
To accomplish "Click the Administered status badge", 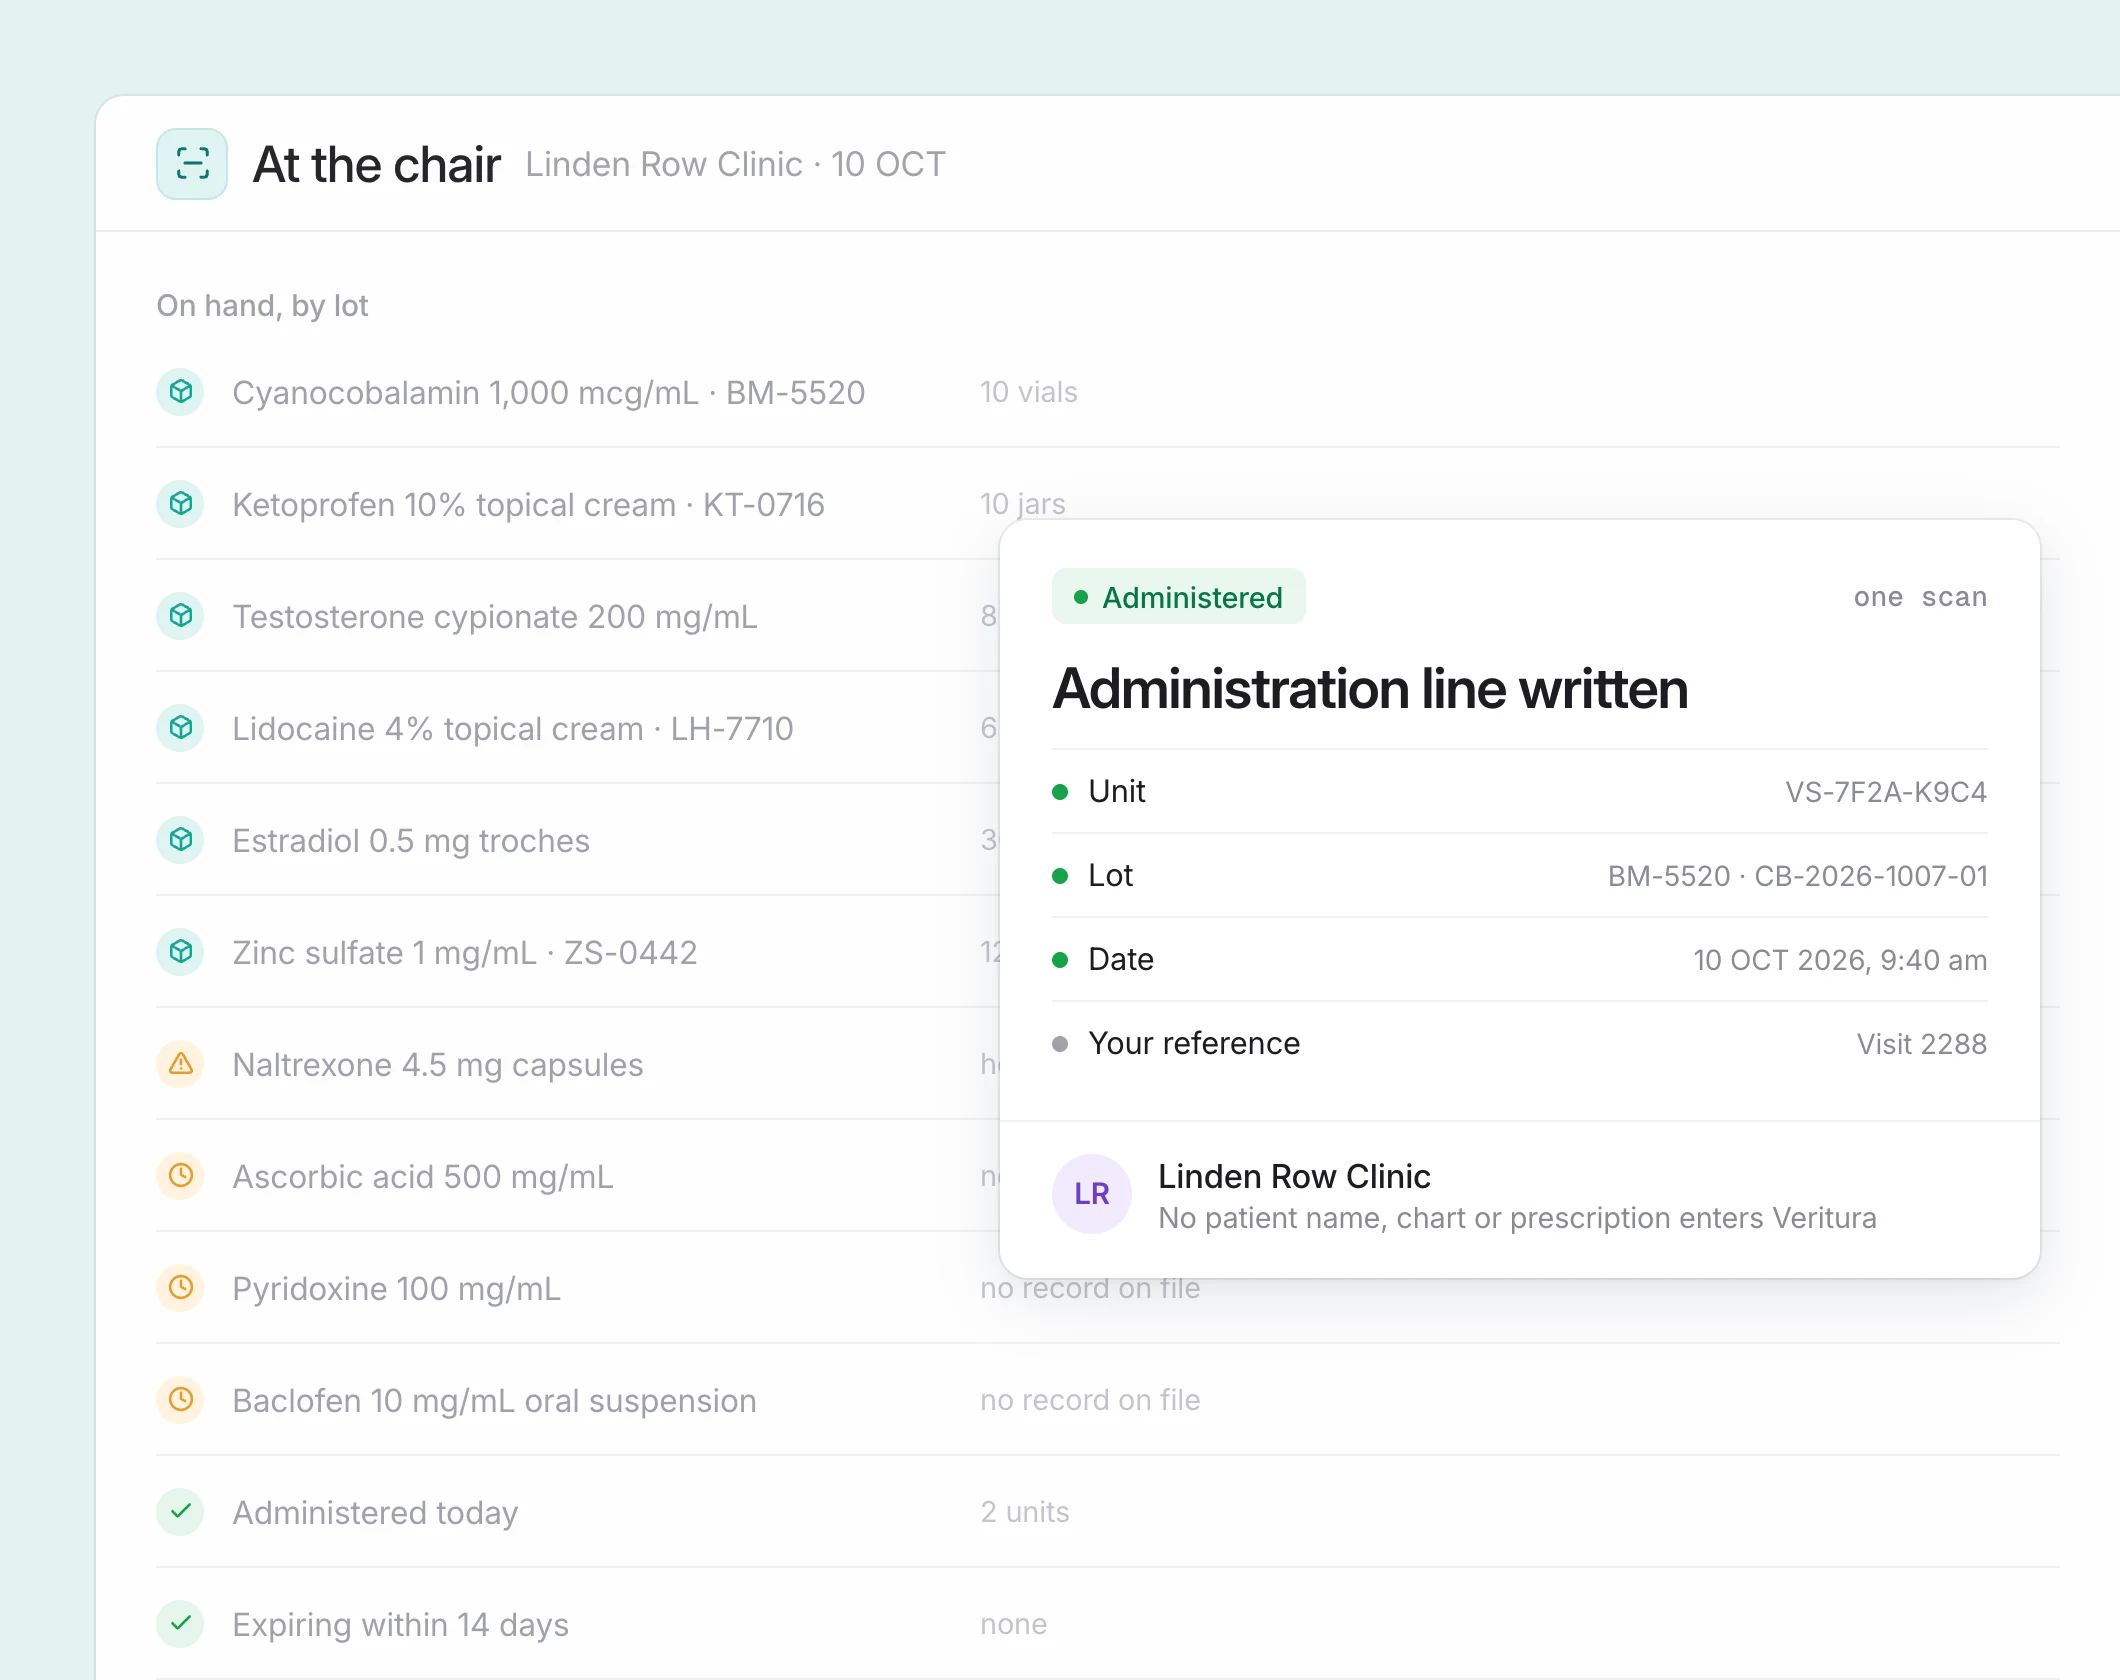I will pyautogui.click(x=1179, y=597).
